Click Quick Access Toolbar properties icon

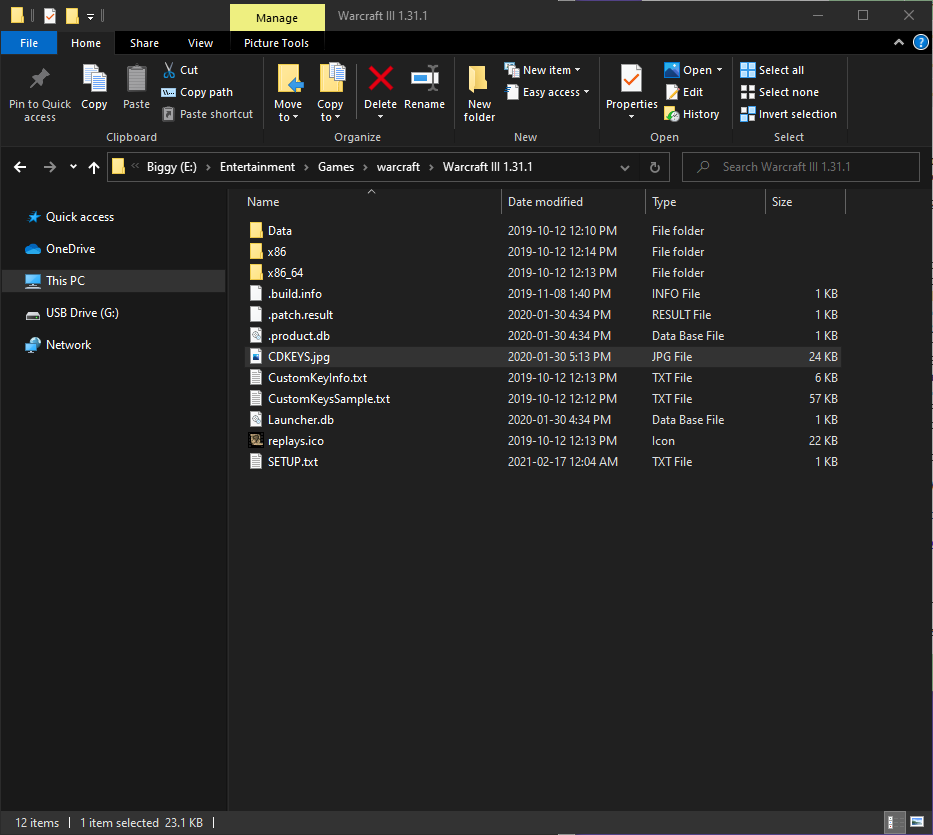pyautogui.click(x=50, y=15)
